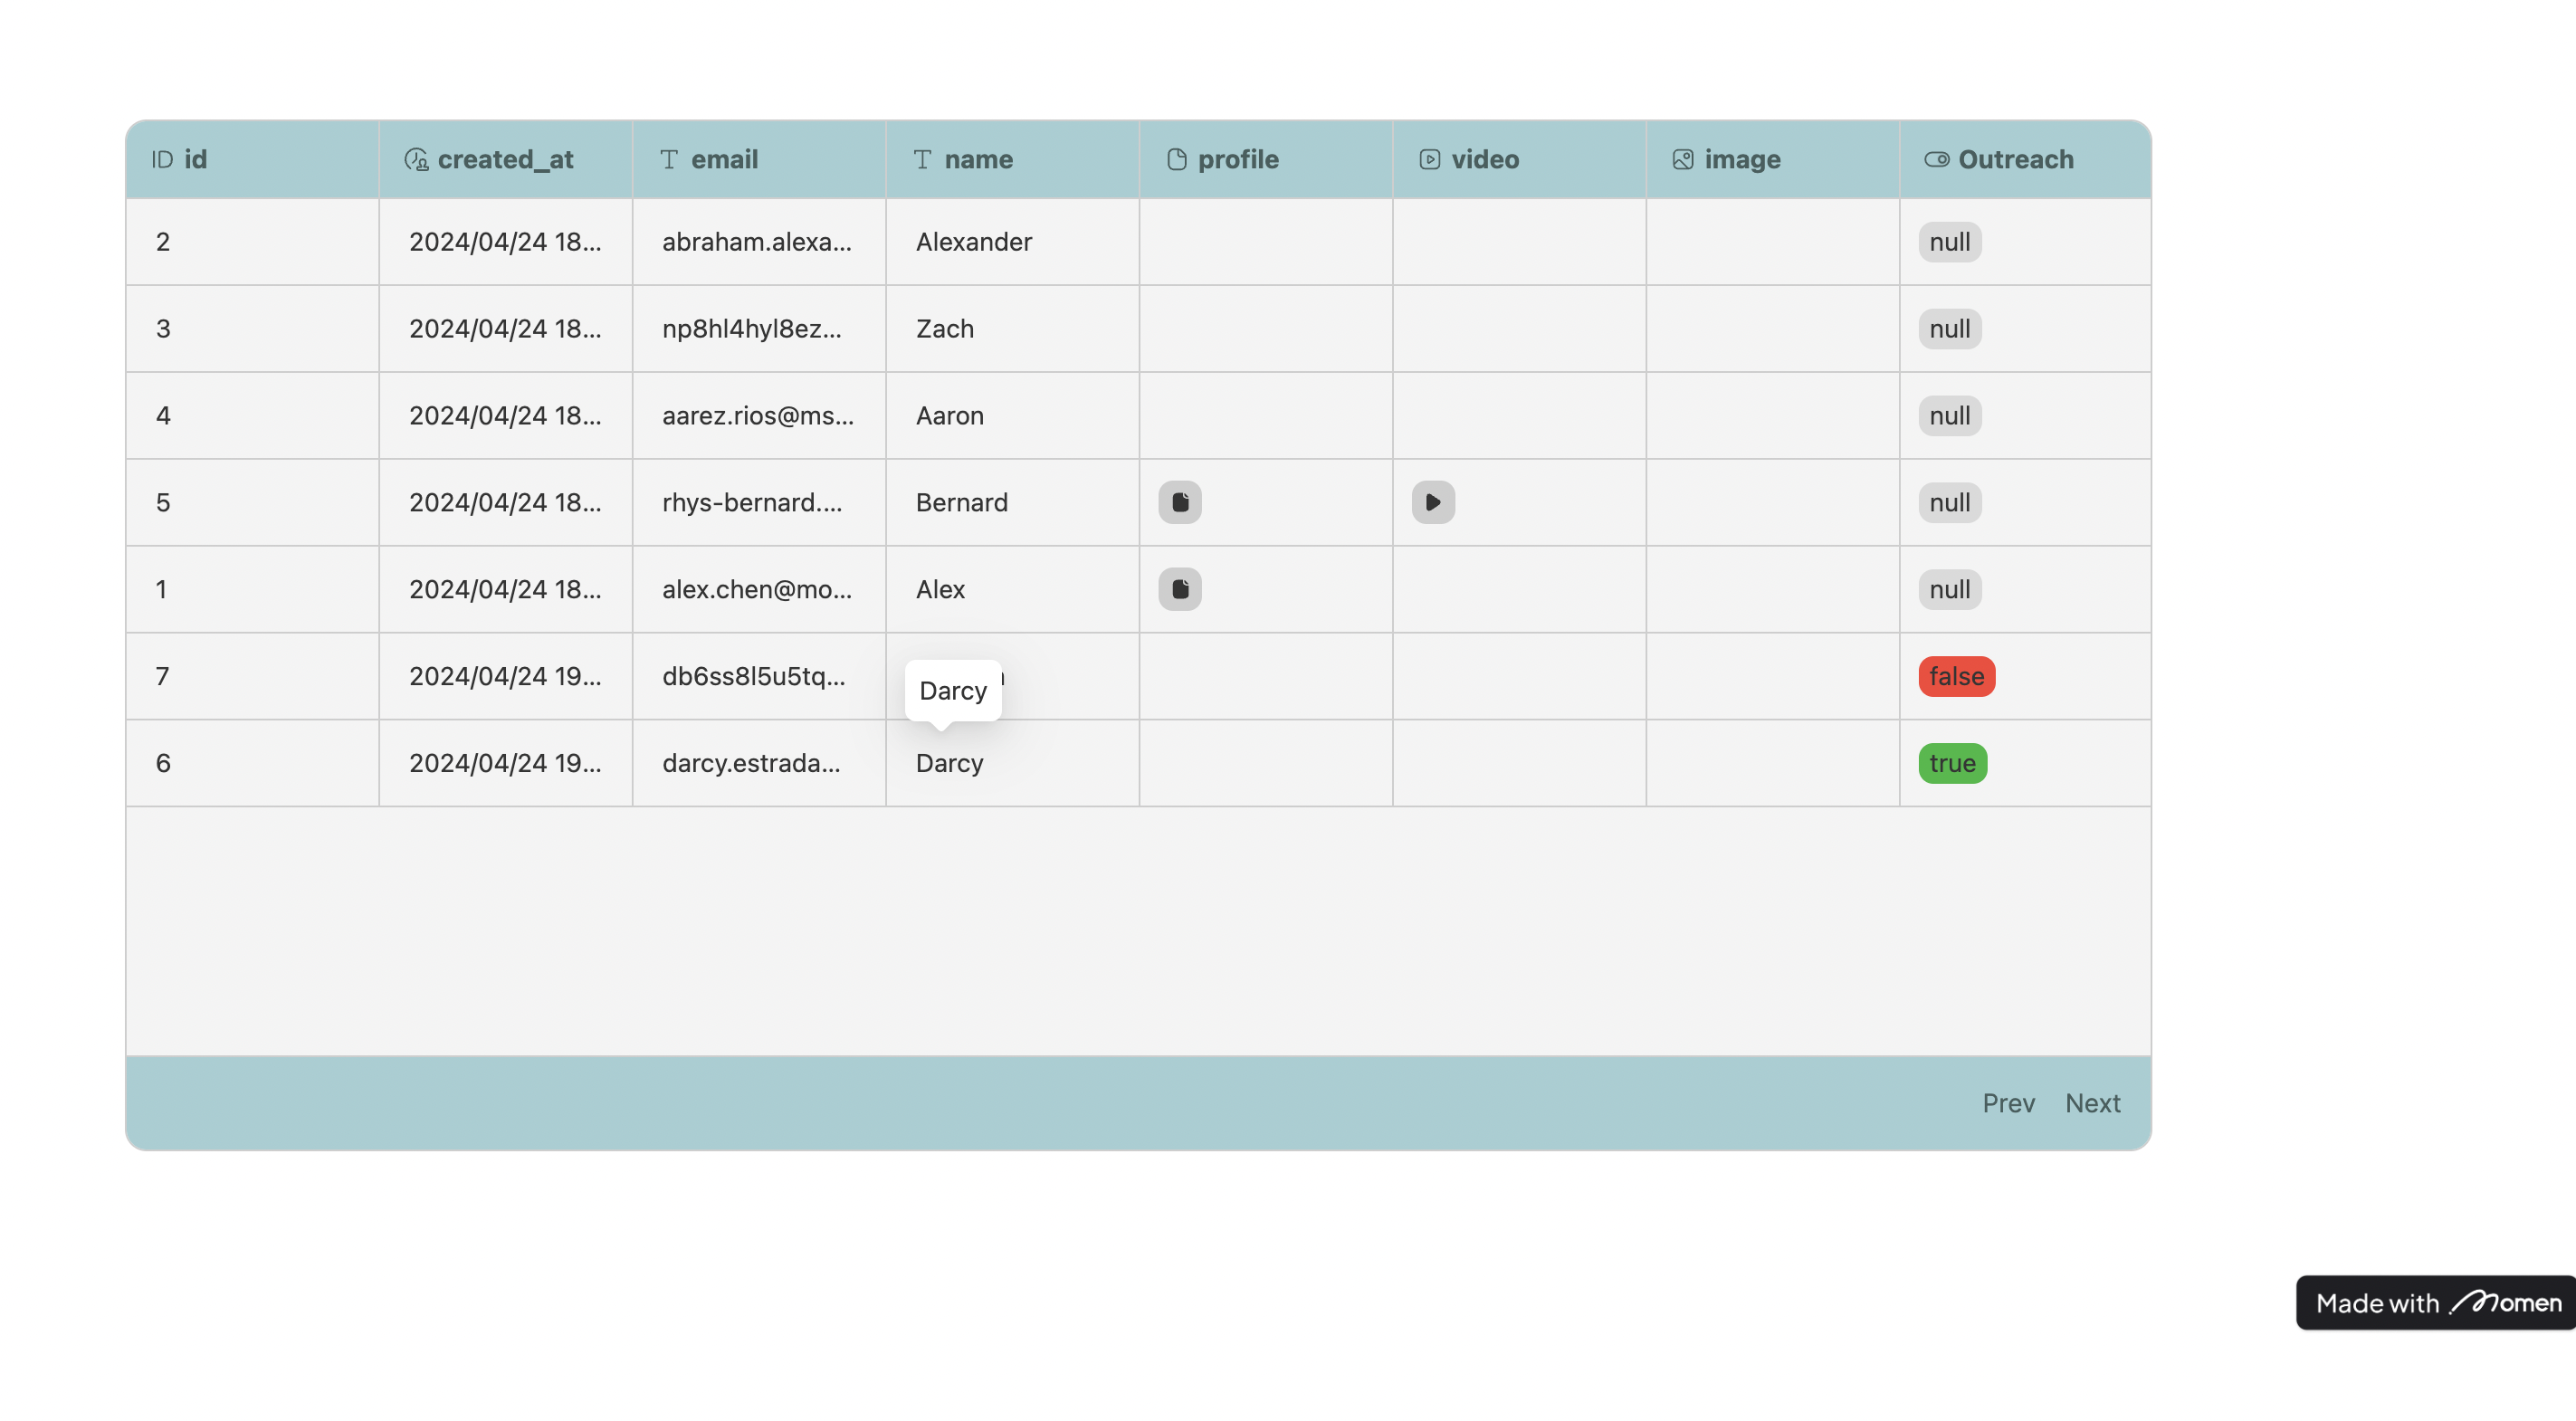Select the id column header
Image resolution: width=2576 pixels, height=1421 pixels.
[x=253, y=160]
